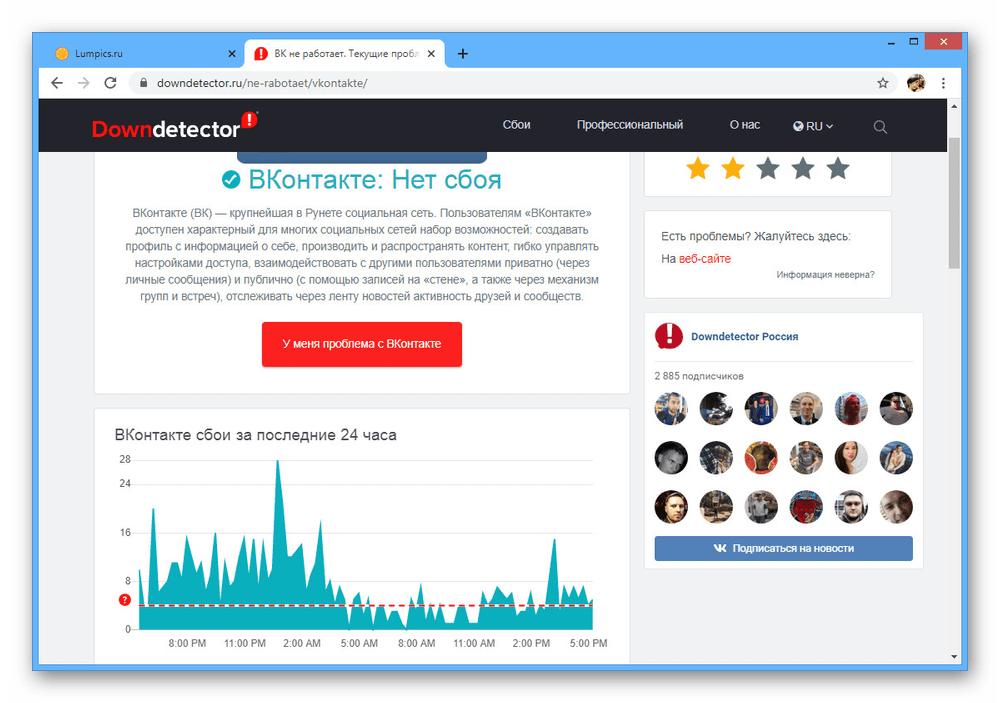Select the ВК не работает tab
The width and height of the screenshot is (1000, 703).
point(344,54)
